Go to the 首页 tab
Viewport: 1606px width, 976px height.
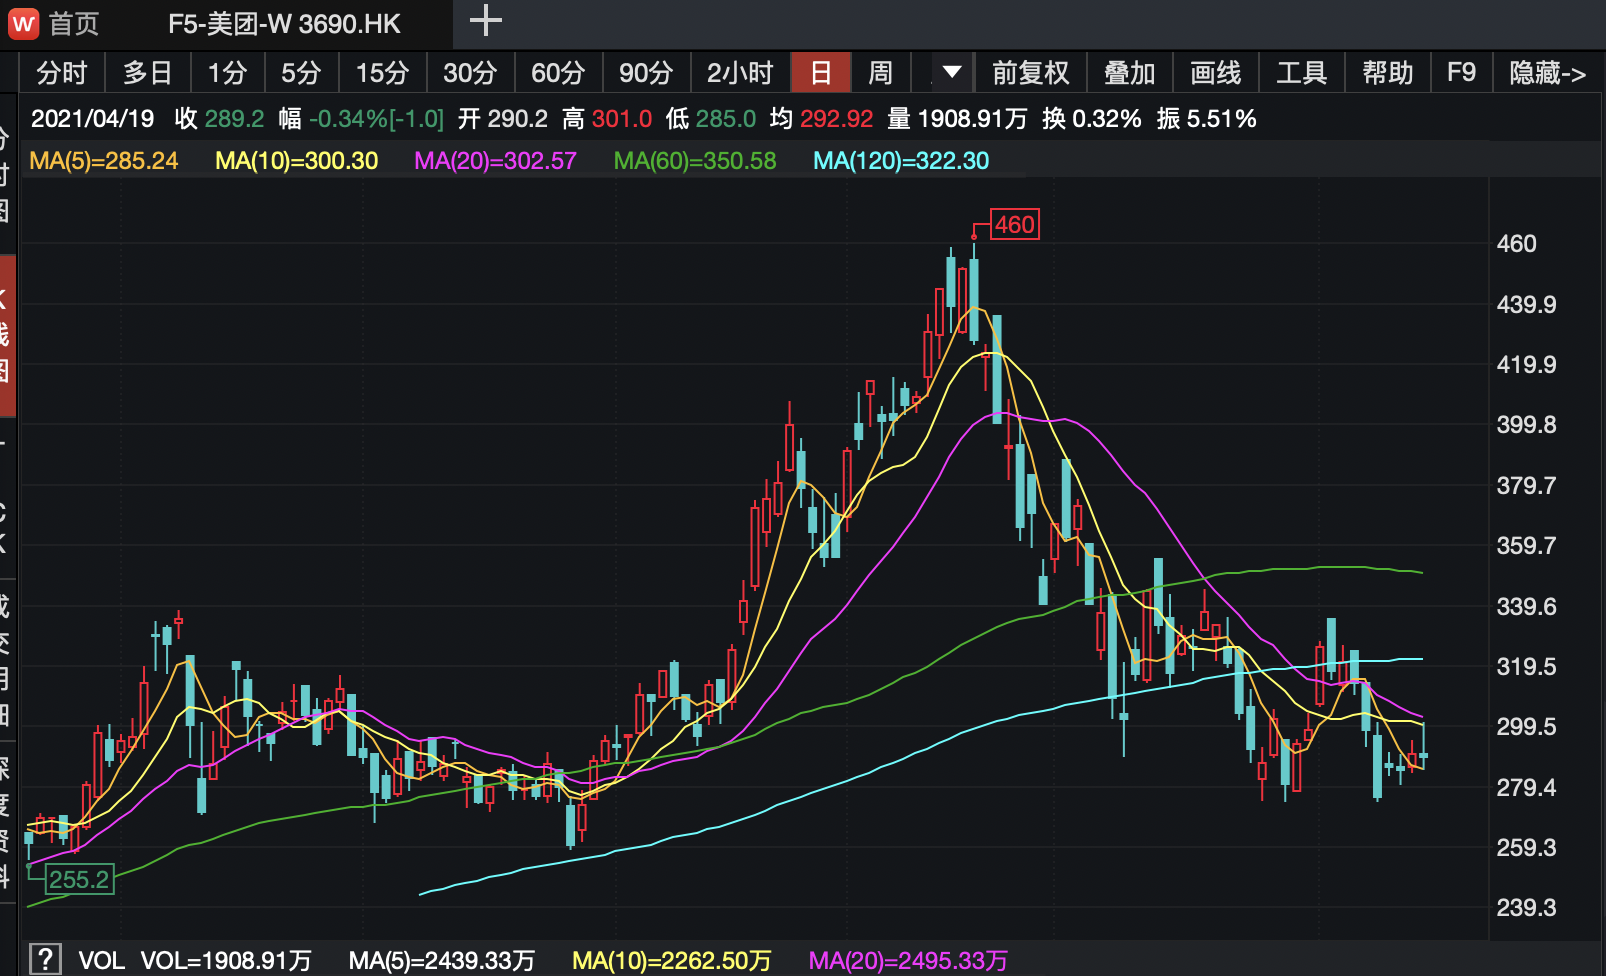[74, 24]
